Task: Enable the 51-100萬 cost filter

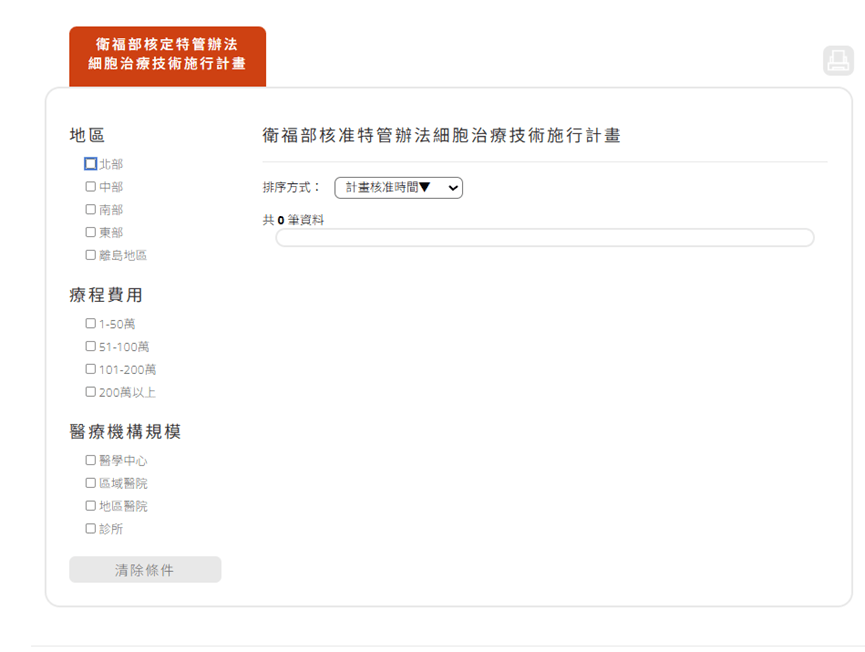Action: (x=90, y=346)
